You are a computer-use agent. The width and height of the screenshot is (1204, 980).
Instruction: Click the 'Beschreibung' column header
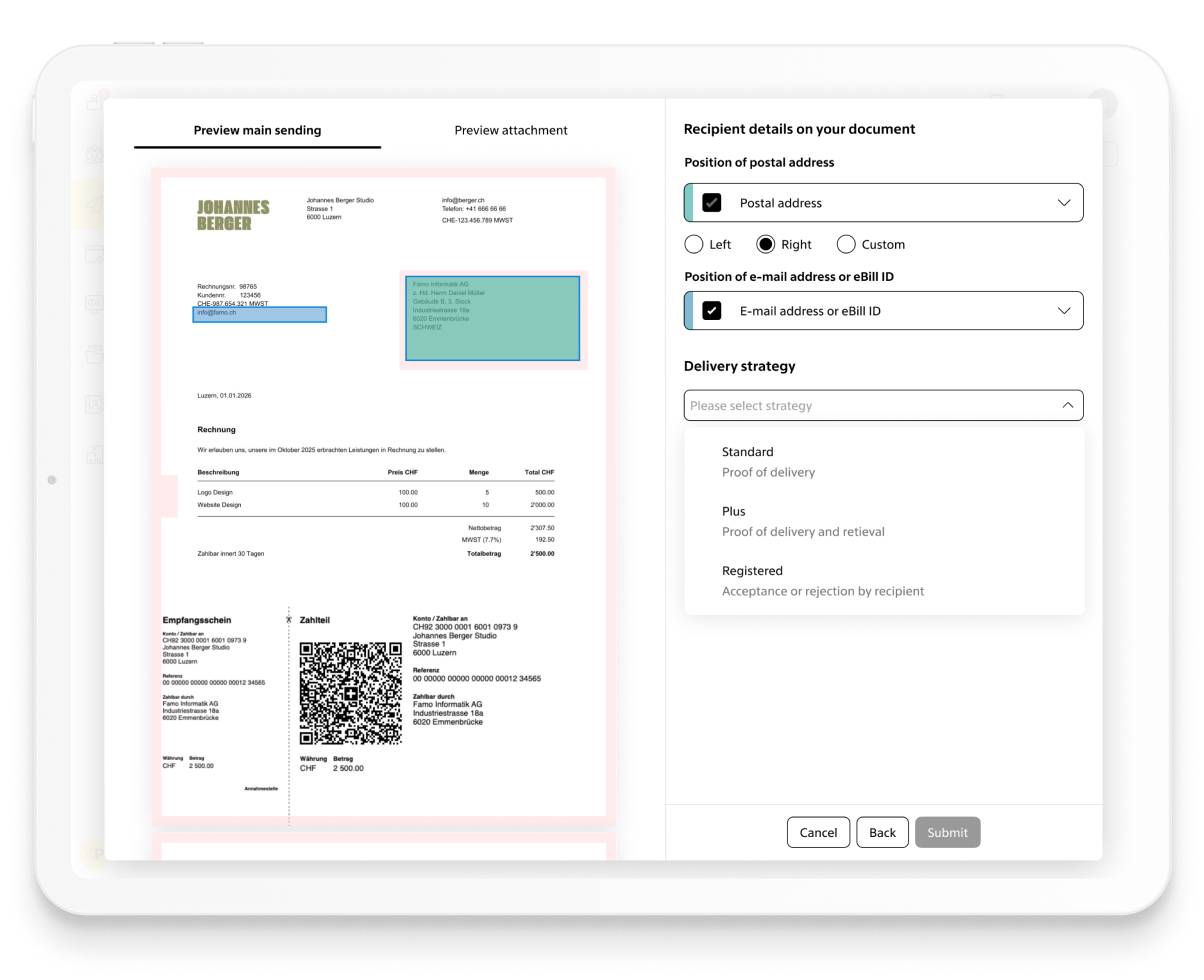point(219,472)
